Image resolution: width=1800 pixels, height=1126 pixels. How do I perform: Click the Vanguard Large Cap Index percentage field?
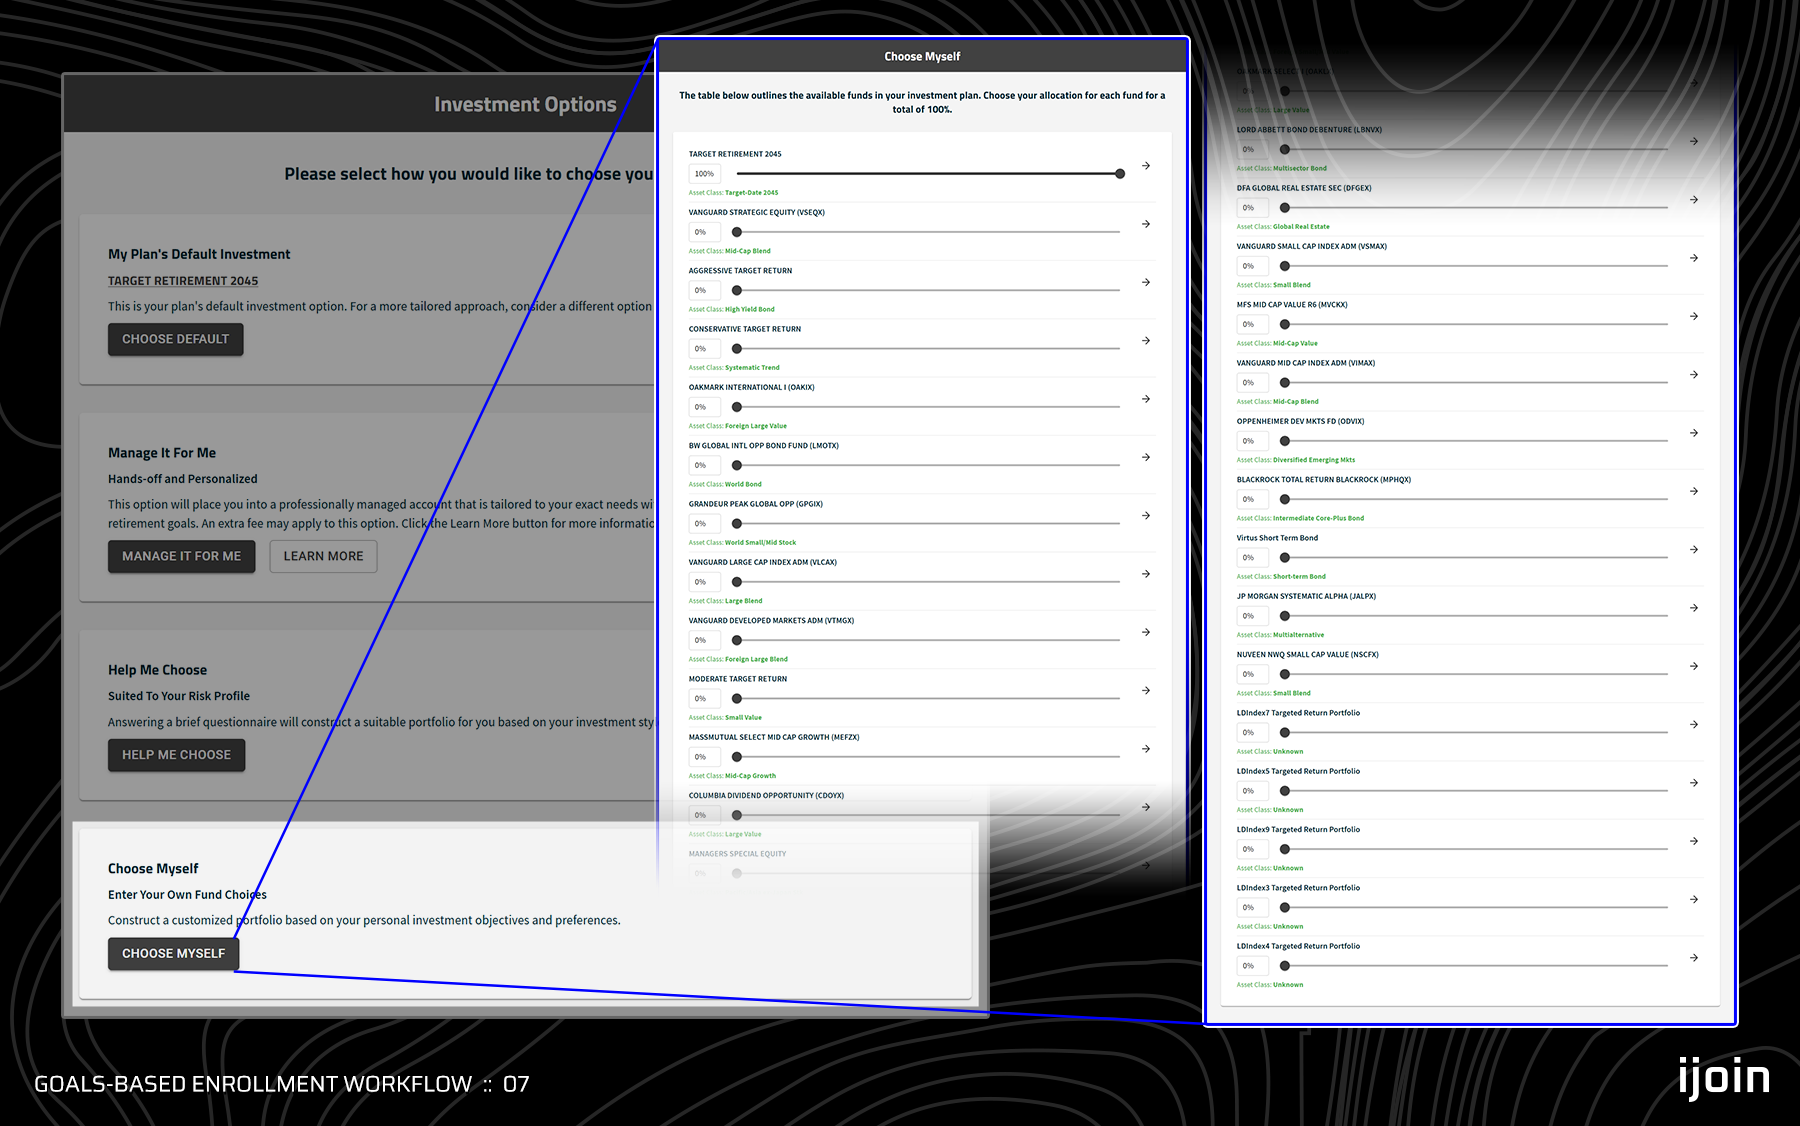pos(705,582)
